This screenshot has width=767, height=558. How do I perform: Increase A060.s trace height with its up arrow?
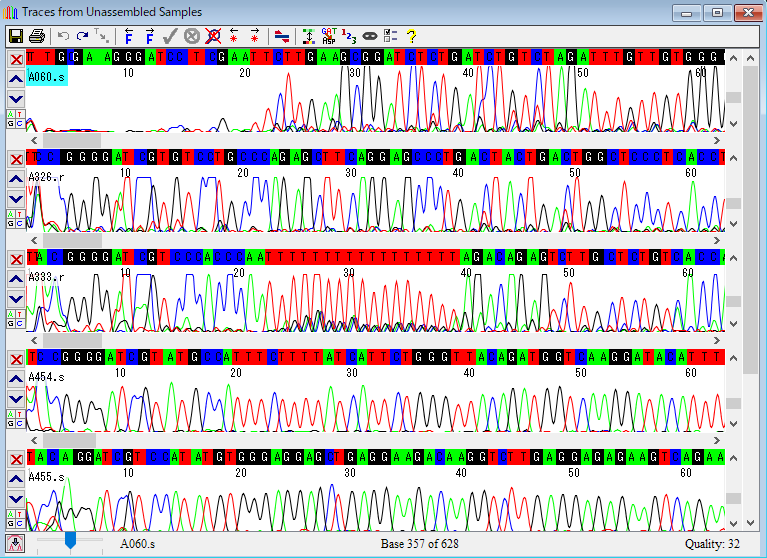pyautogui.click(x=733, y=58)
